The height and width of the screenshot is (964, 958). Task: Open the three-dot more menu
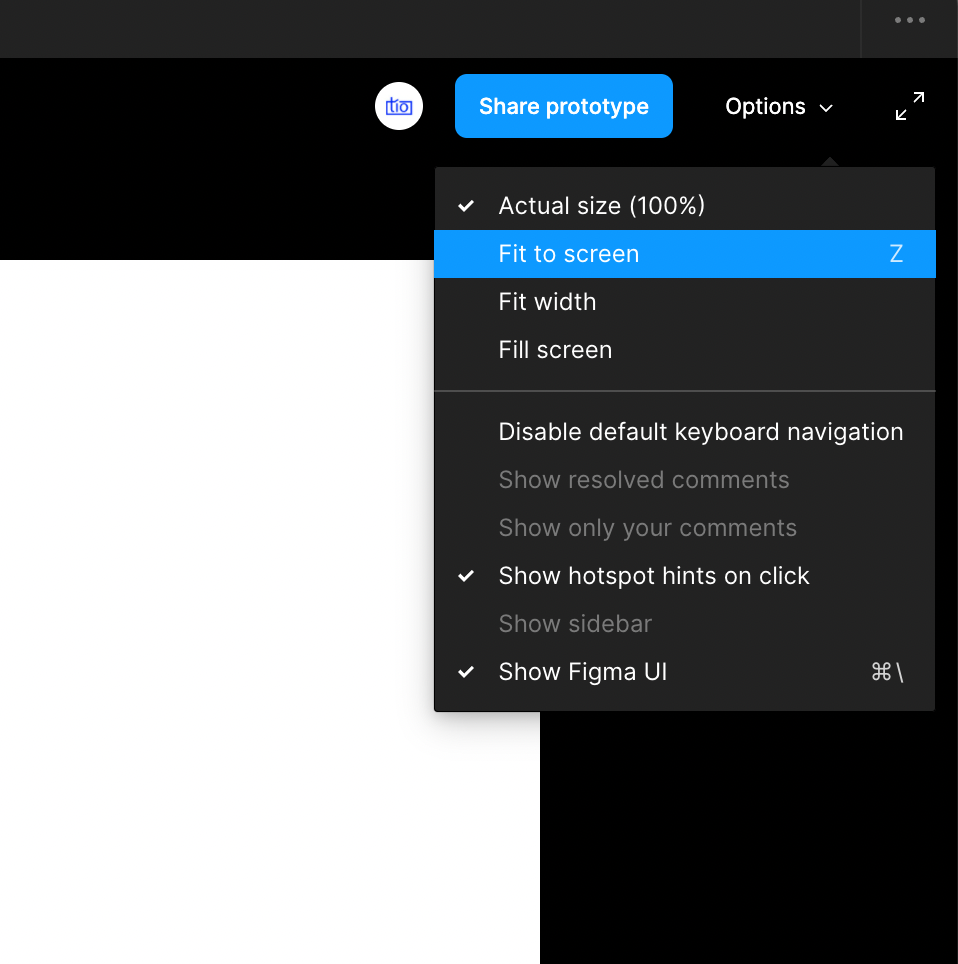click(909, 20)
